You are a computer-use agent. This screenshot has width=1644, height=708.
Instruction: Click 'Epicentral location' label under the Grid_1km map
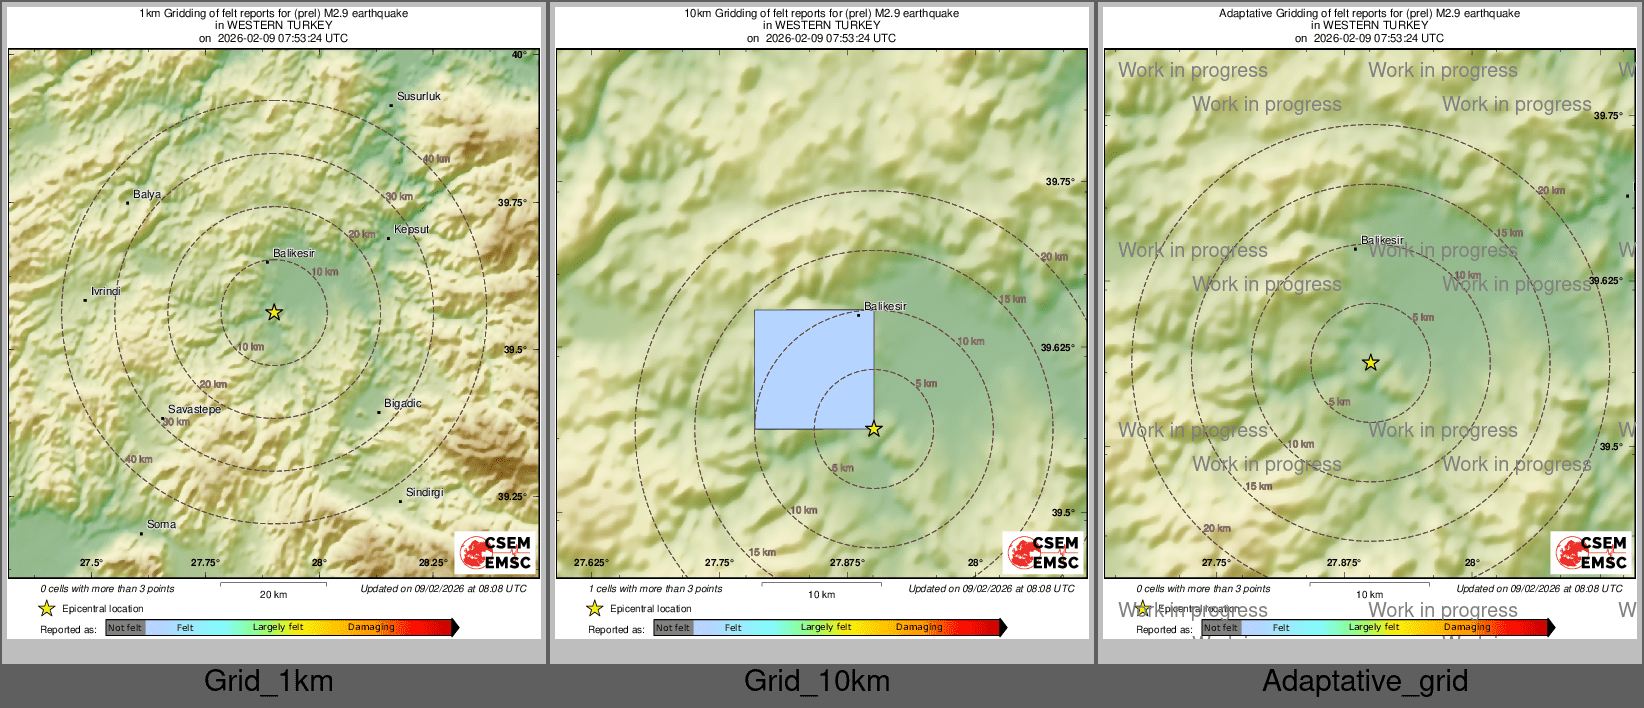click(x=103, y=608)
